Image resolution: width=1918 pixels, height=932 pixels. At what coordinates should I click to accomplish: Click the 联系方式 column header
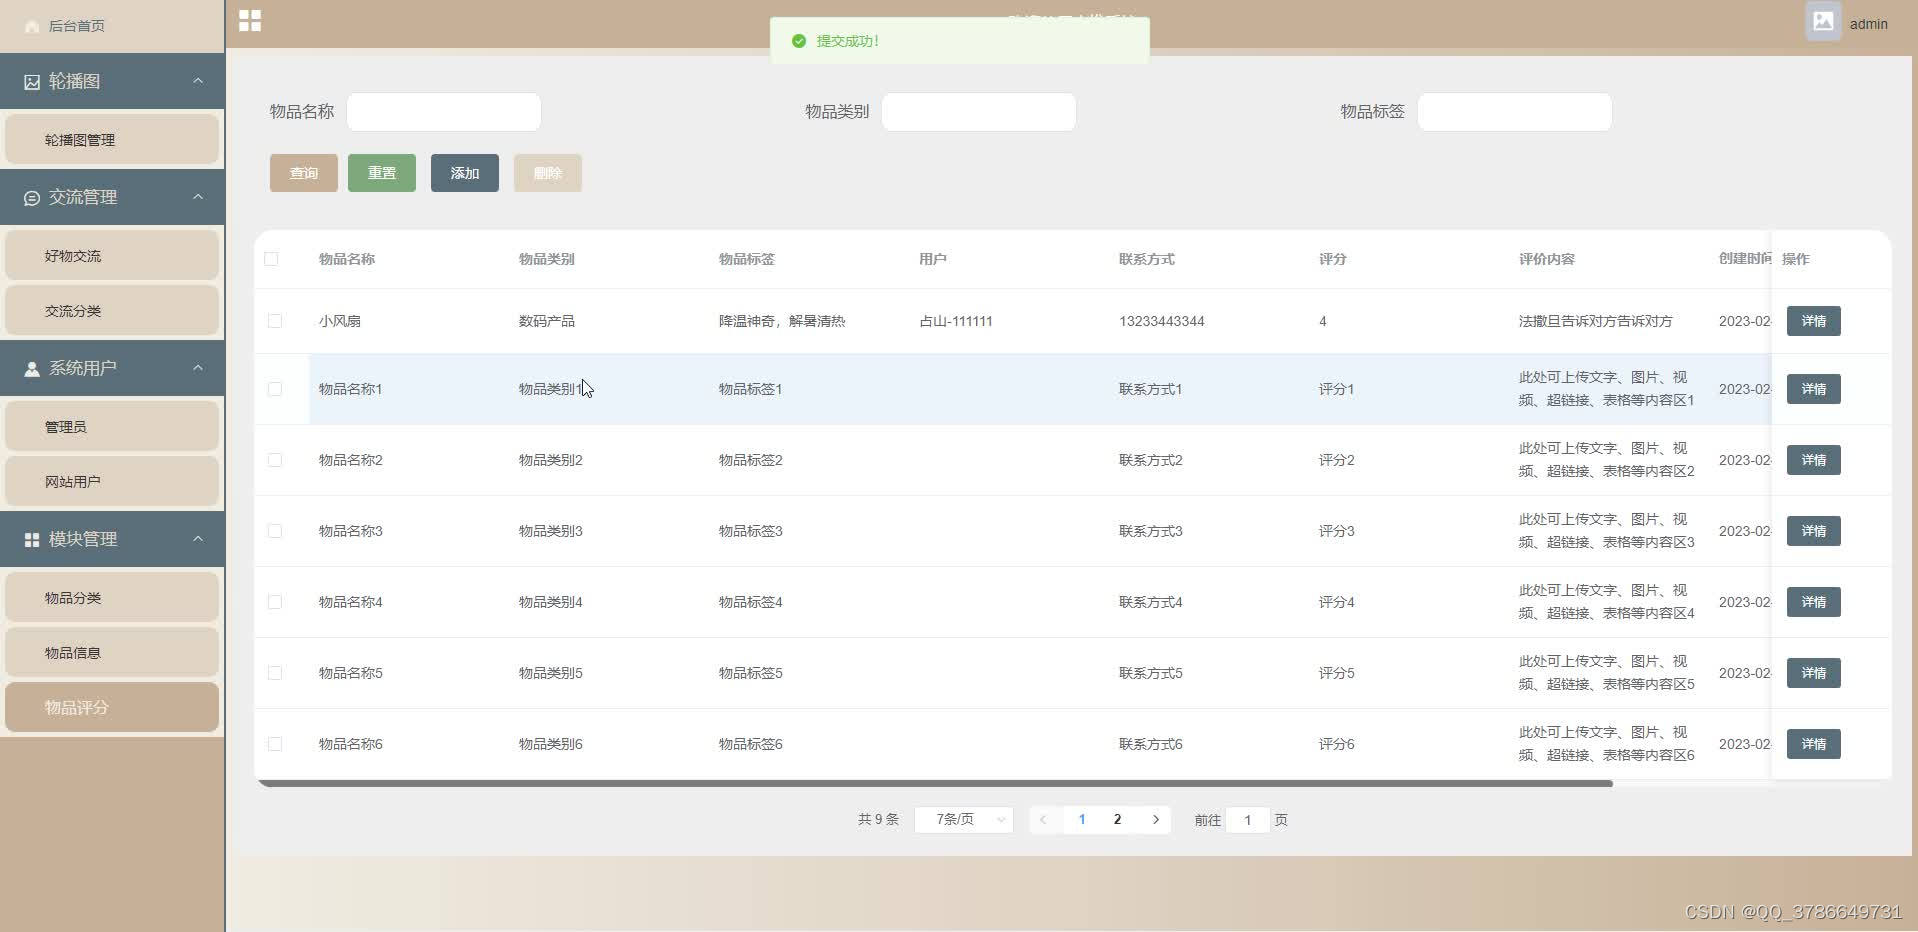(1147, 259)
